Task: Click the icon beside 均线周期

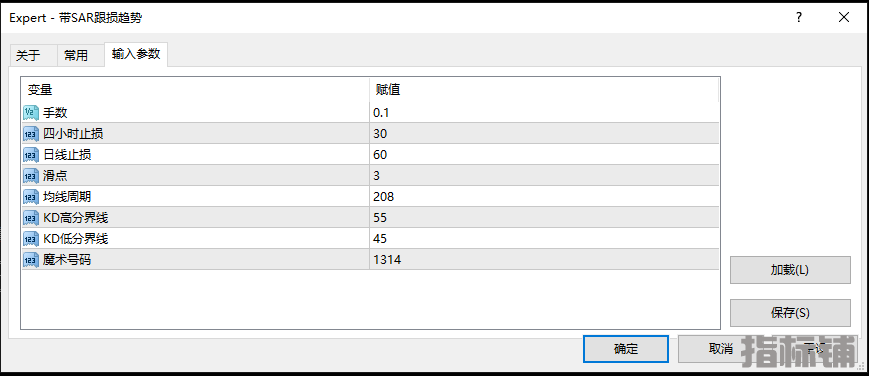Action: pos(30,197)
